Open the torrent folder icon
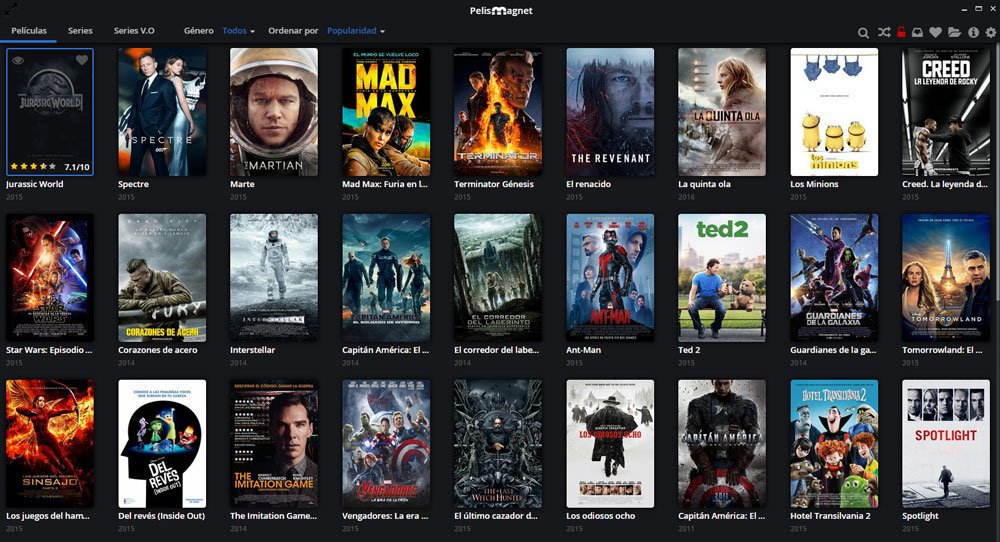The height and width of the screenshot is (542, 1000). (954, 32)
